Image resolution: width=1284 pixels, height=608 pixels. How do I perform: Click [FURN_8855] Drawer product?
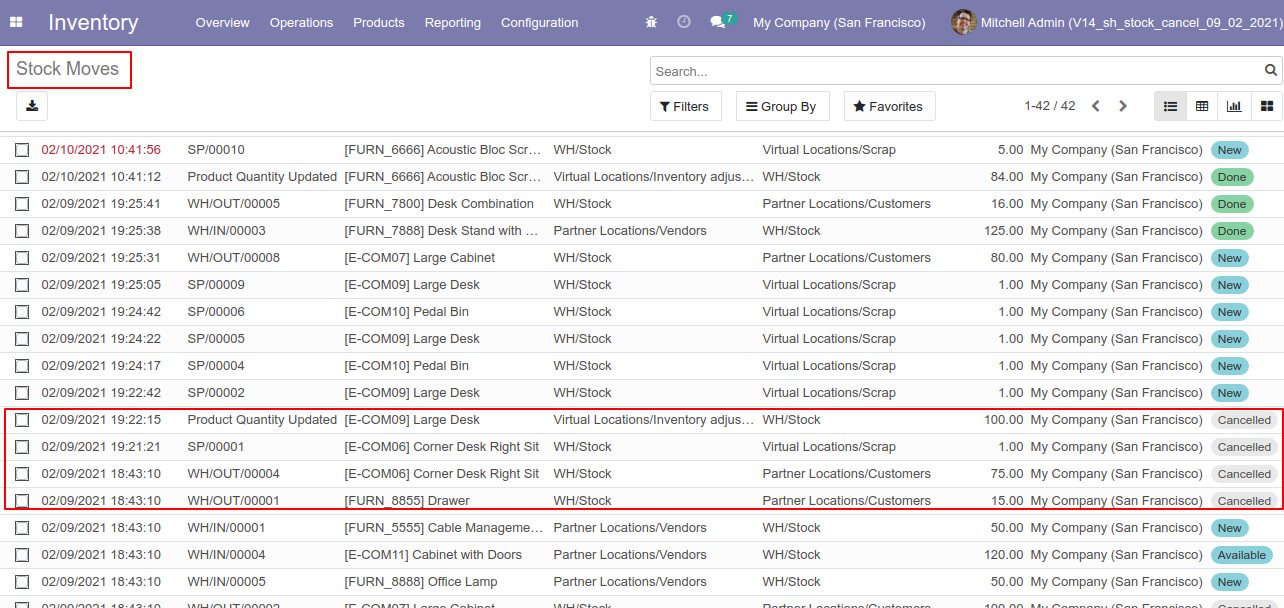point(407,501)
